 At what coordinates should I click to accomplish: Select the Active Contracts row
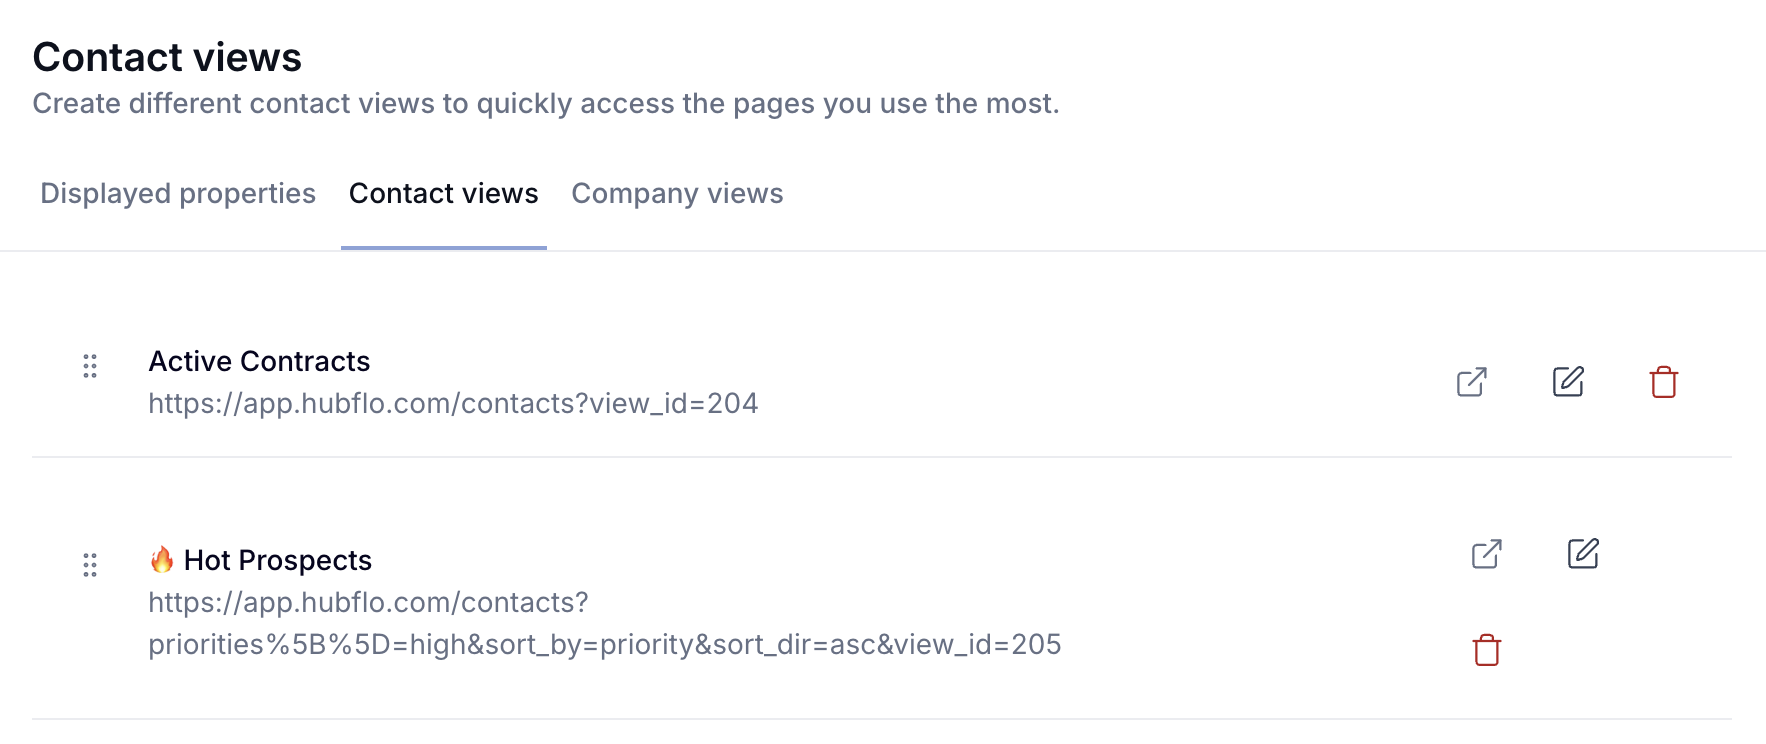tap(882, 382)
